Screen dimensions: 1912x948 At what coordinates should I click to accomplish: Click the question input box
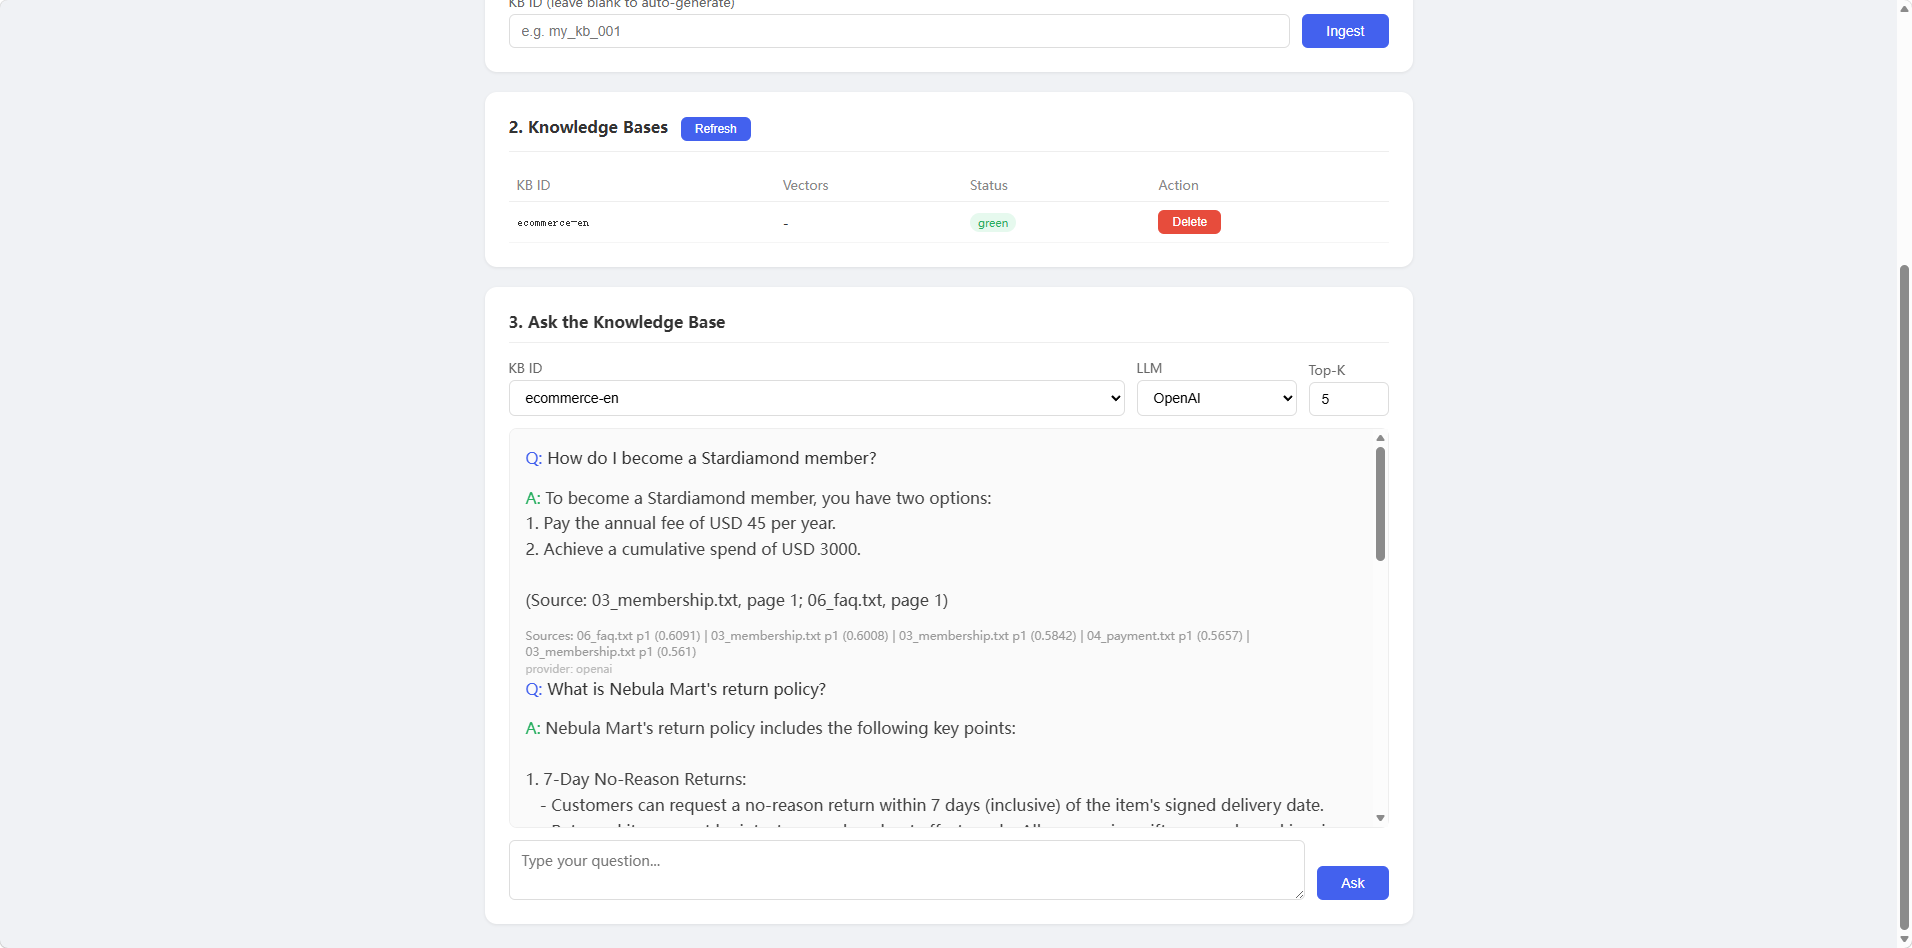(x=906, y=869)
